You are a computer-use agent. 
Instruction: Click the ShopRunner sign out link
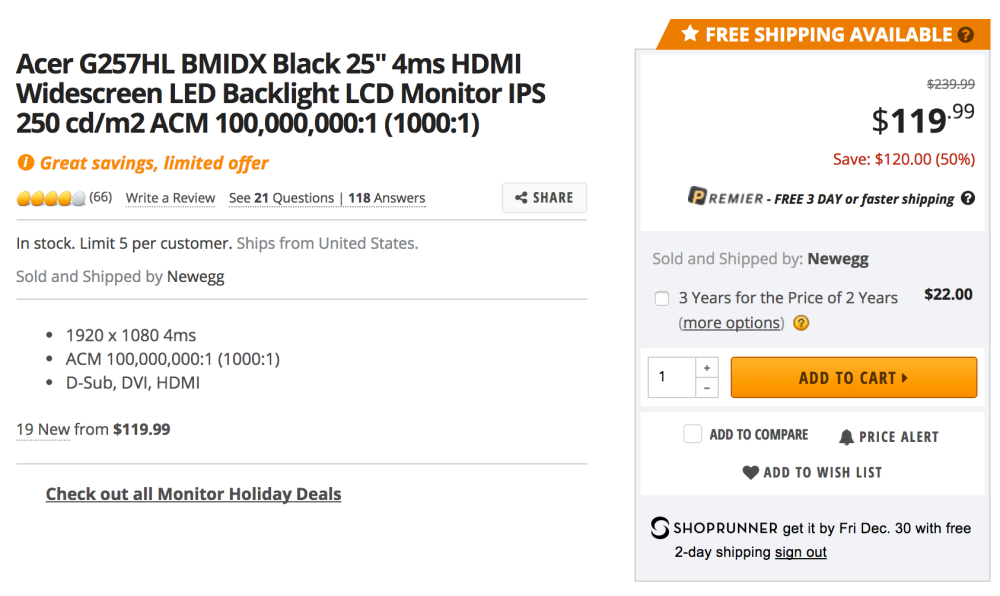tap(800, 552)
